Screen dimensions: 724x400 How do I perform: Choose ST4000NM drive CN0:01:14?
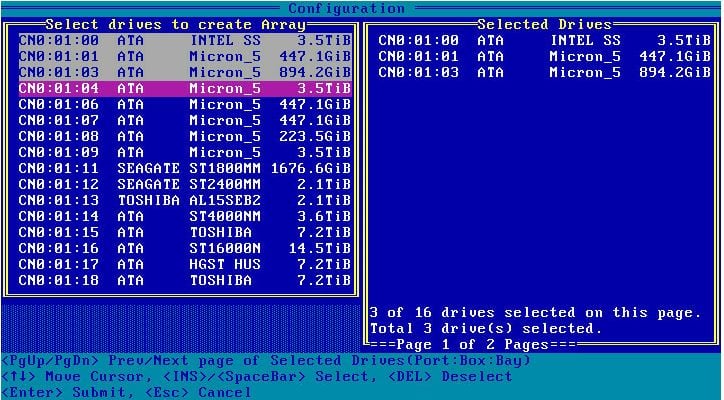(185, 216)
